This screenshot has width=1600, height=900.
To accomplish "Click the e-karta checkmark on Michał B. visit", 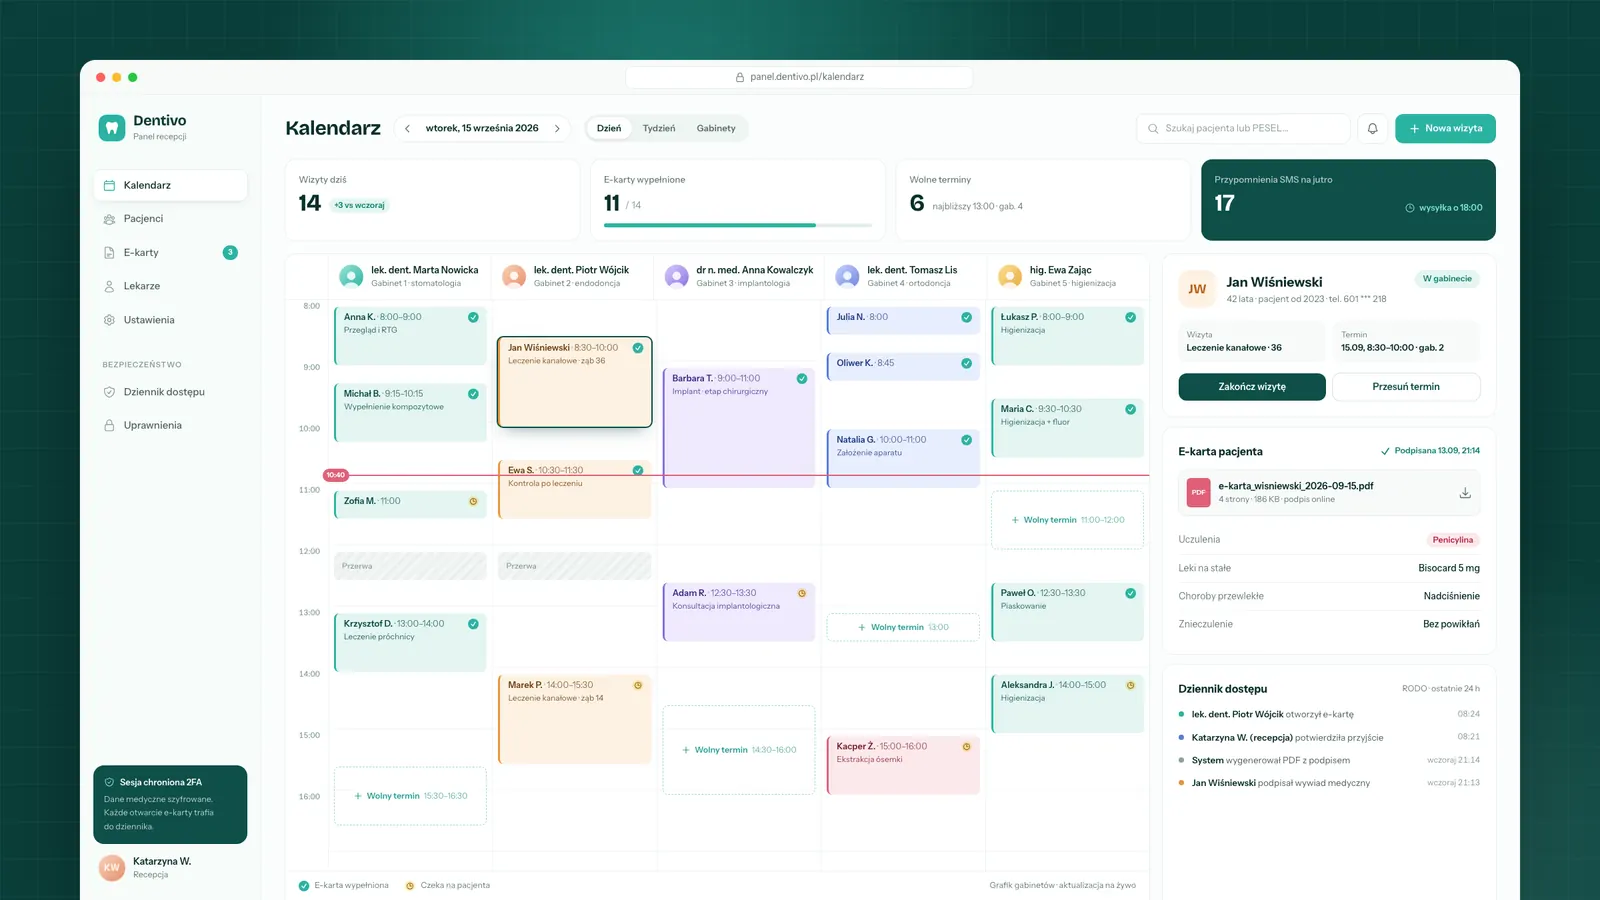I will pos(473,394).
